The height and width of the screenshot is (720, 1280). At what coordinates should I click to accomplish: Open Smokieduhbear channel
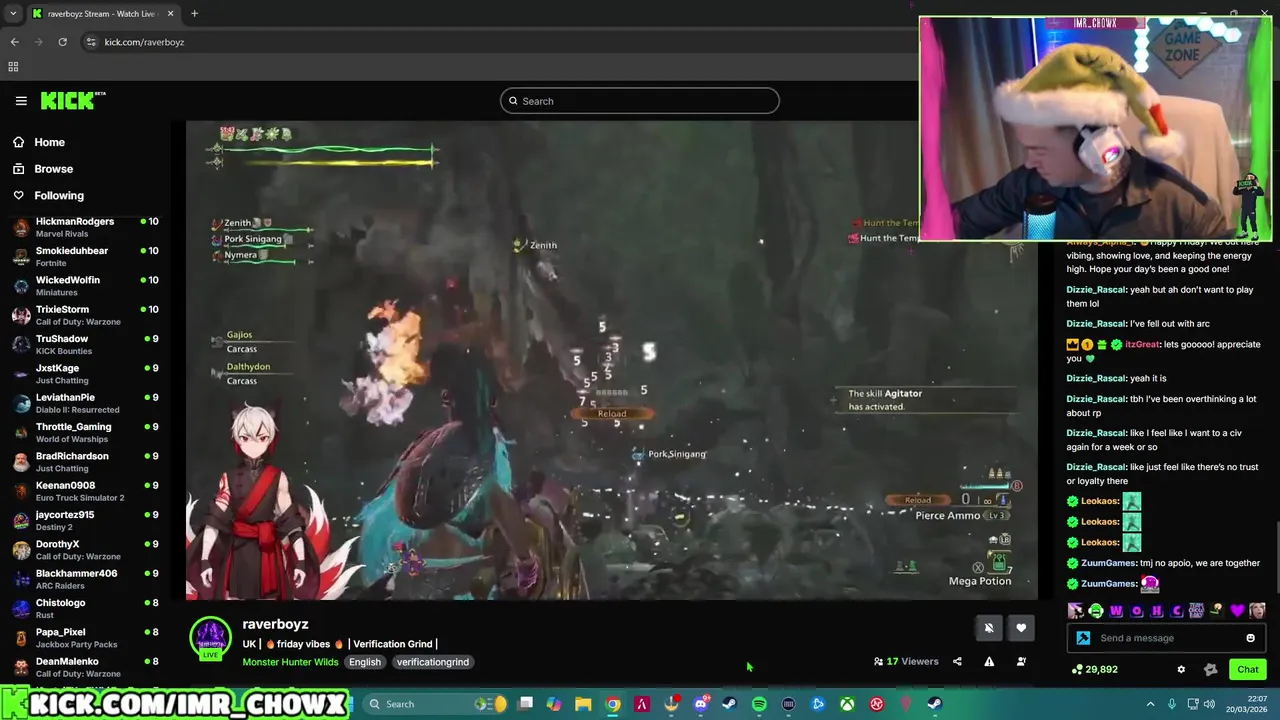coord(85,256)
